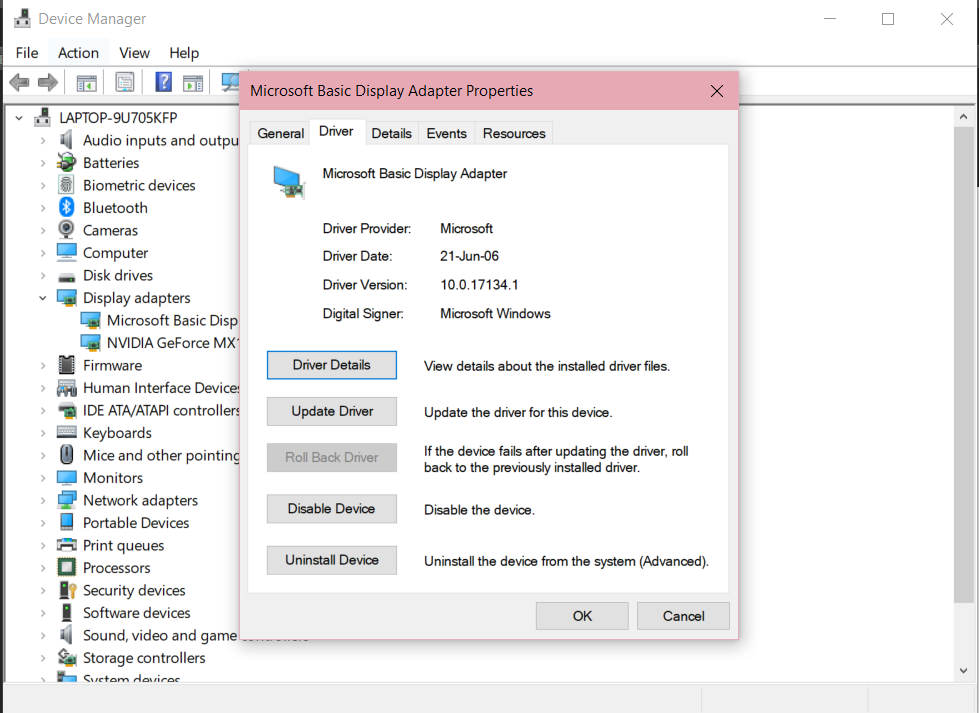Select the Human Interface Devices icon

click(66, 388)
